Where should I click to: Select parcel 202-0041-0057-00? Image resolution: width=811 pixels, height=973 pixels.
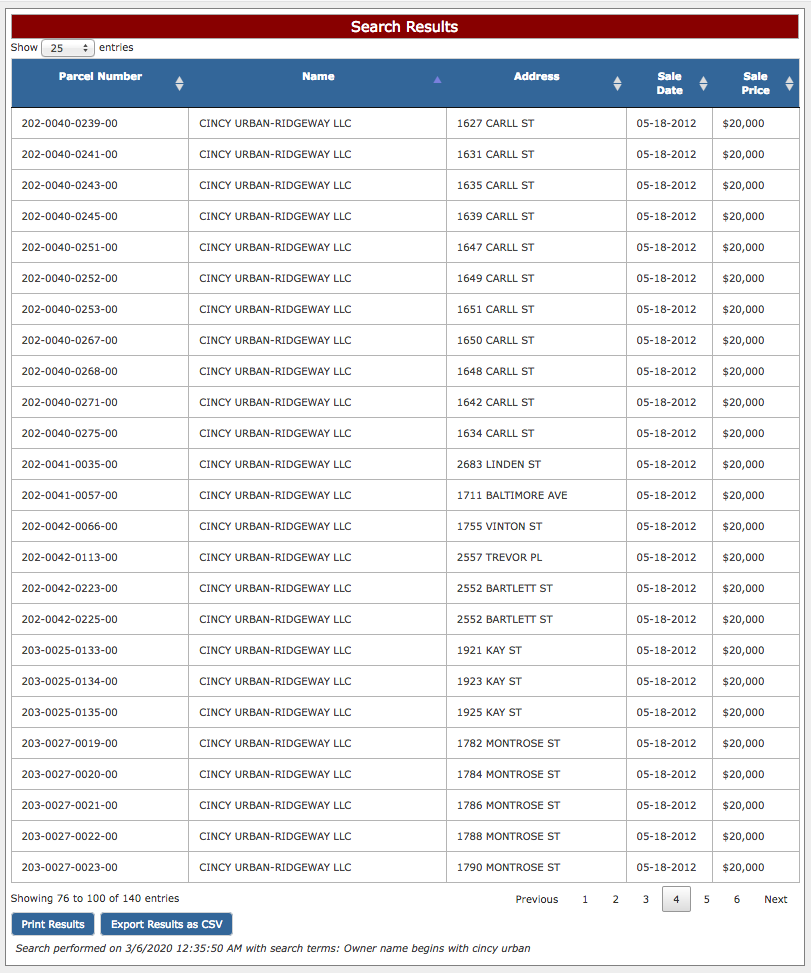click(x=69, y=496)
